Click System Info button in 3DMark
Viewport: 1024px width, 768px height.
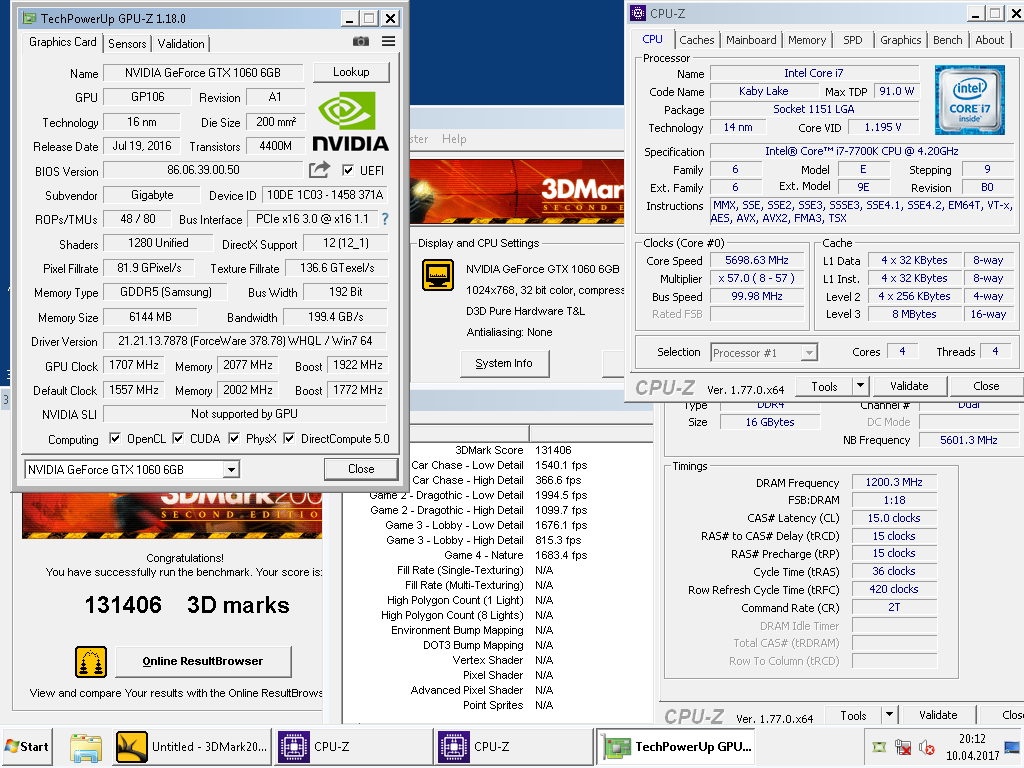tap(504, 364)
